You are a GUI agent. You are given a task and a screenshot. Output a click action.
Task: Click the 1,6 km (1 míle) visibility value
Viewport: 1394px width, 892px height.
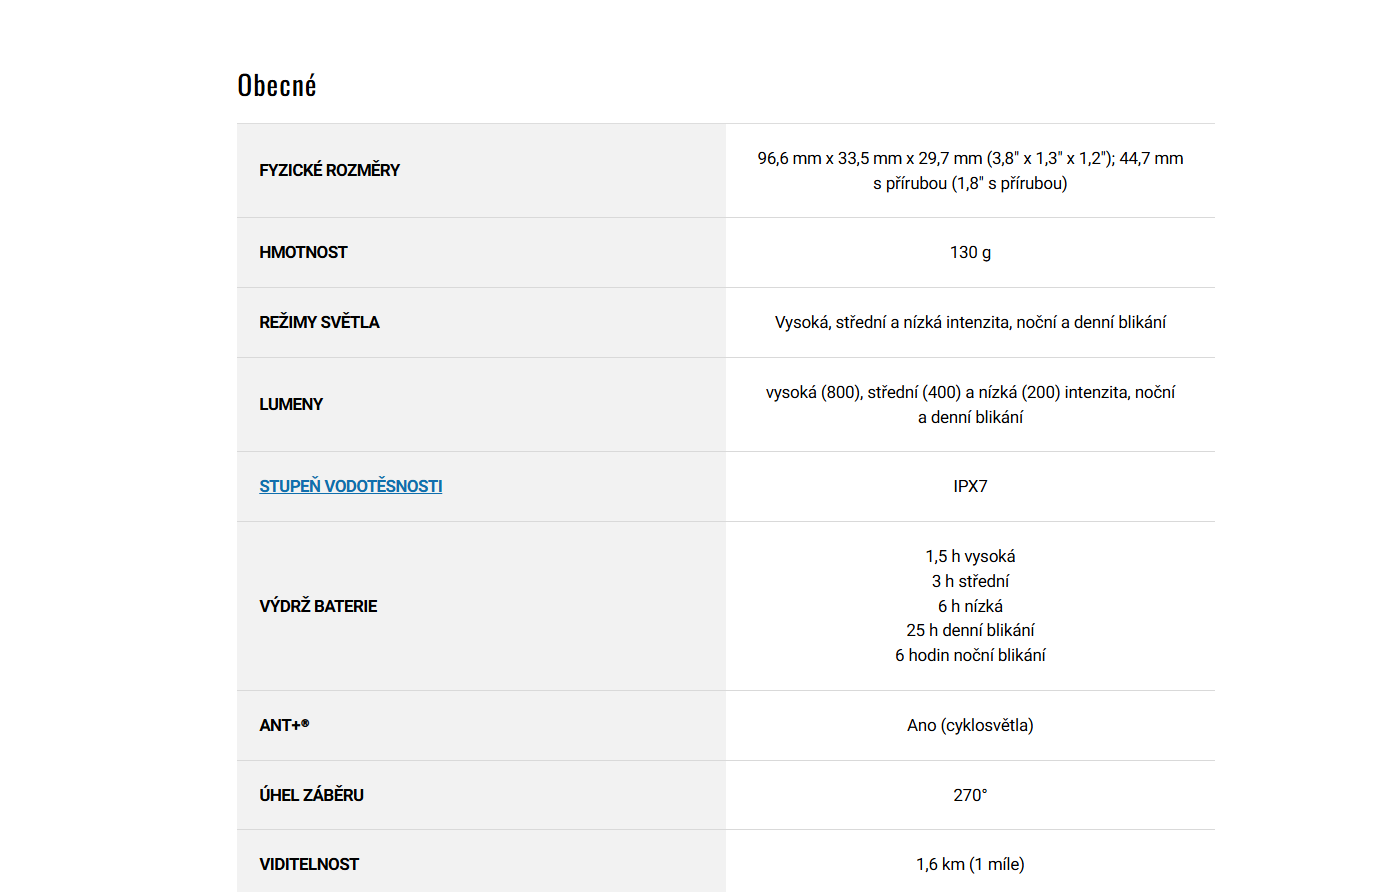970,864
